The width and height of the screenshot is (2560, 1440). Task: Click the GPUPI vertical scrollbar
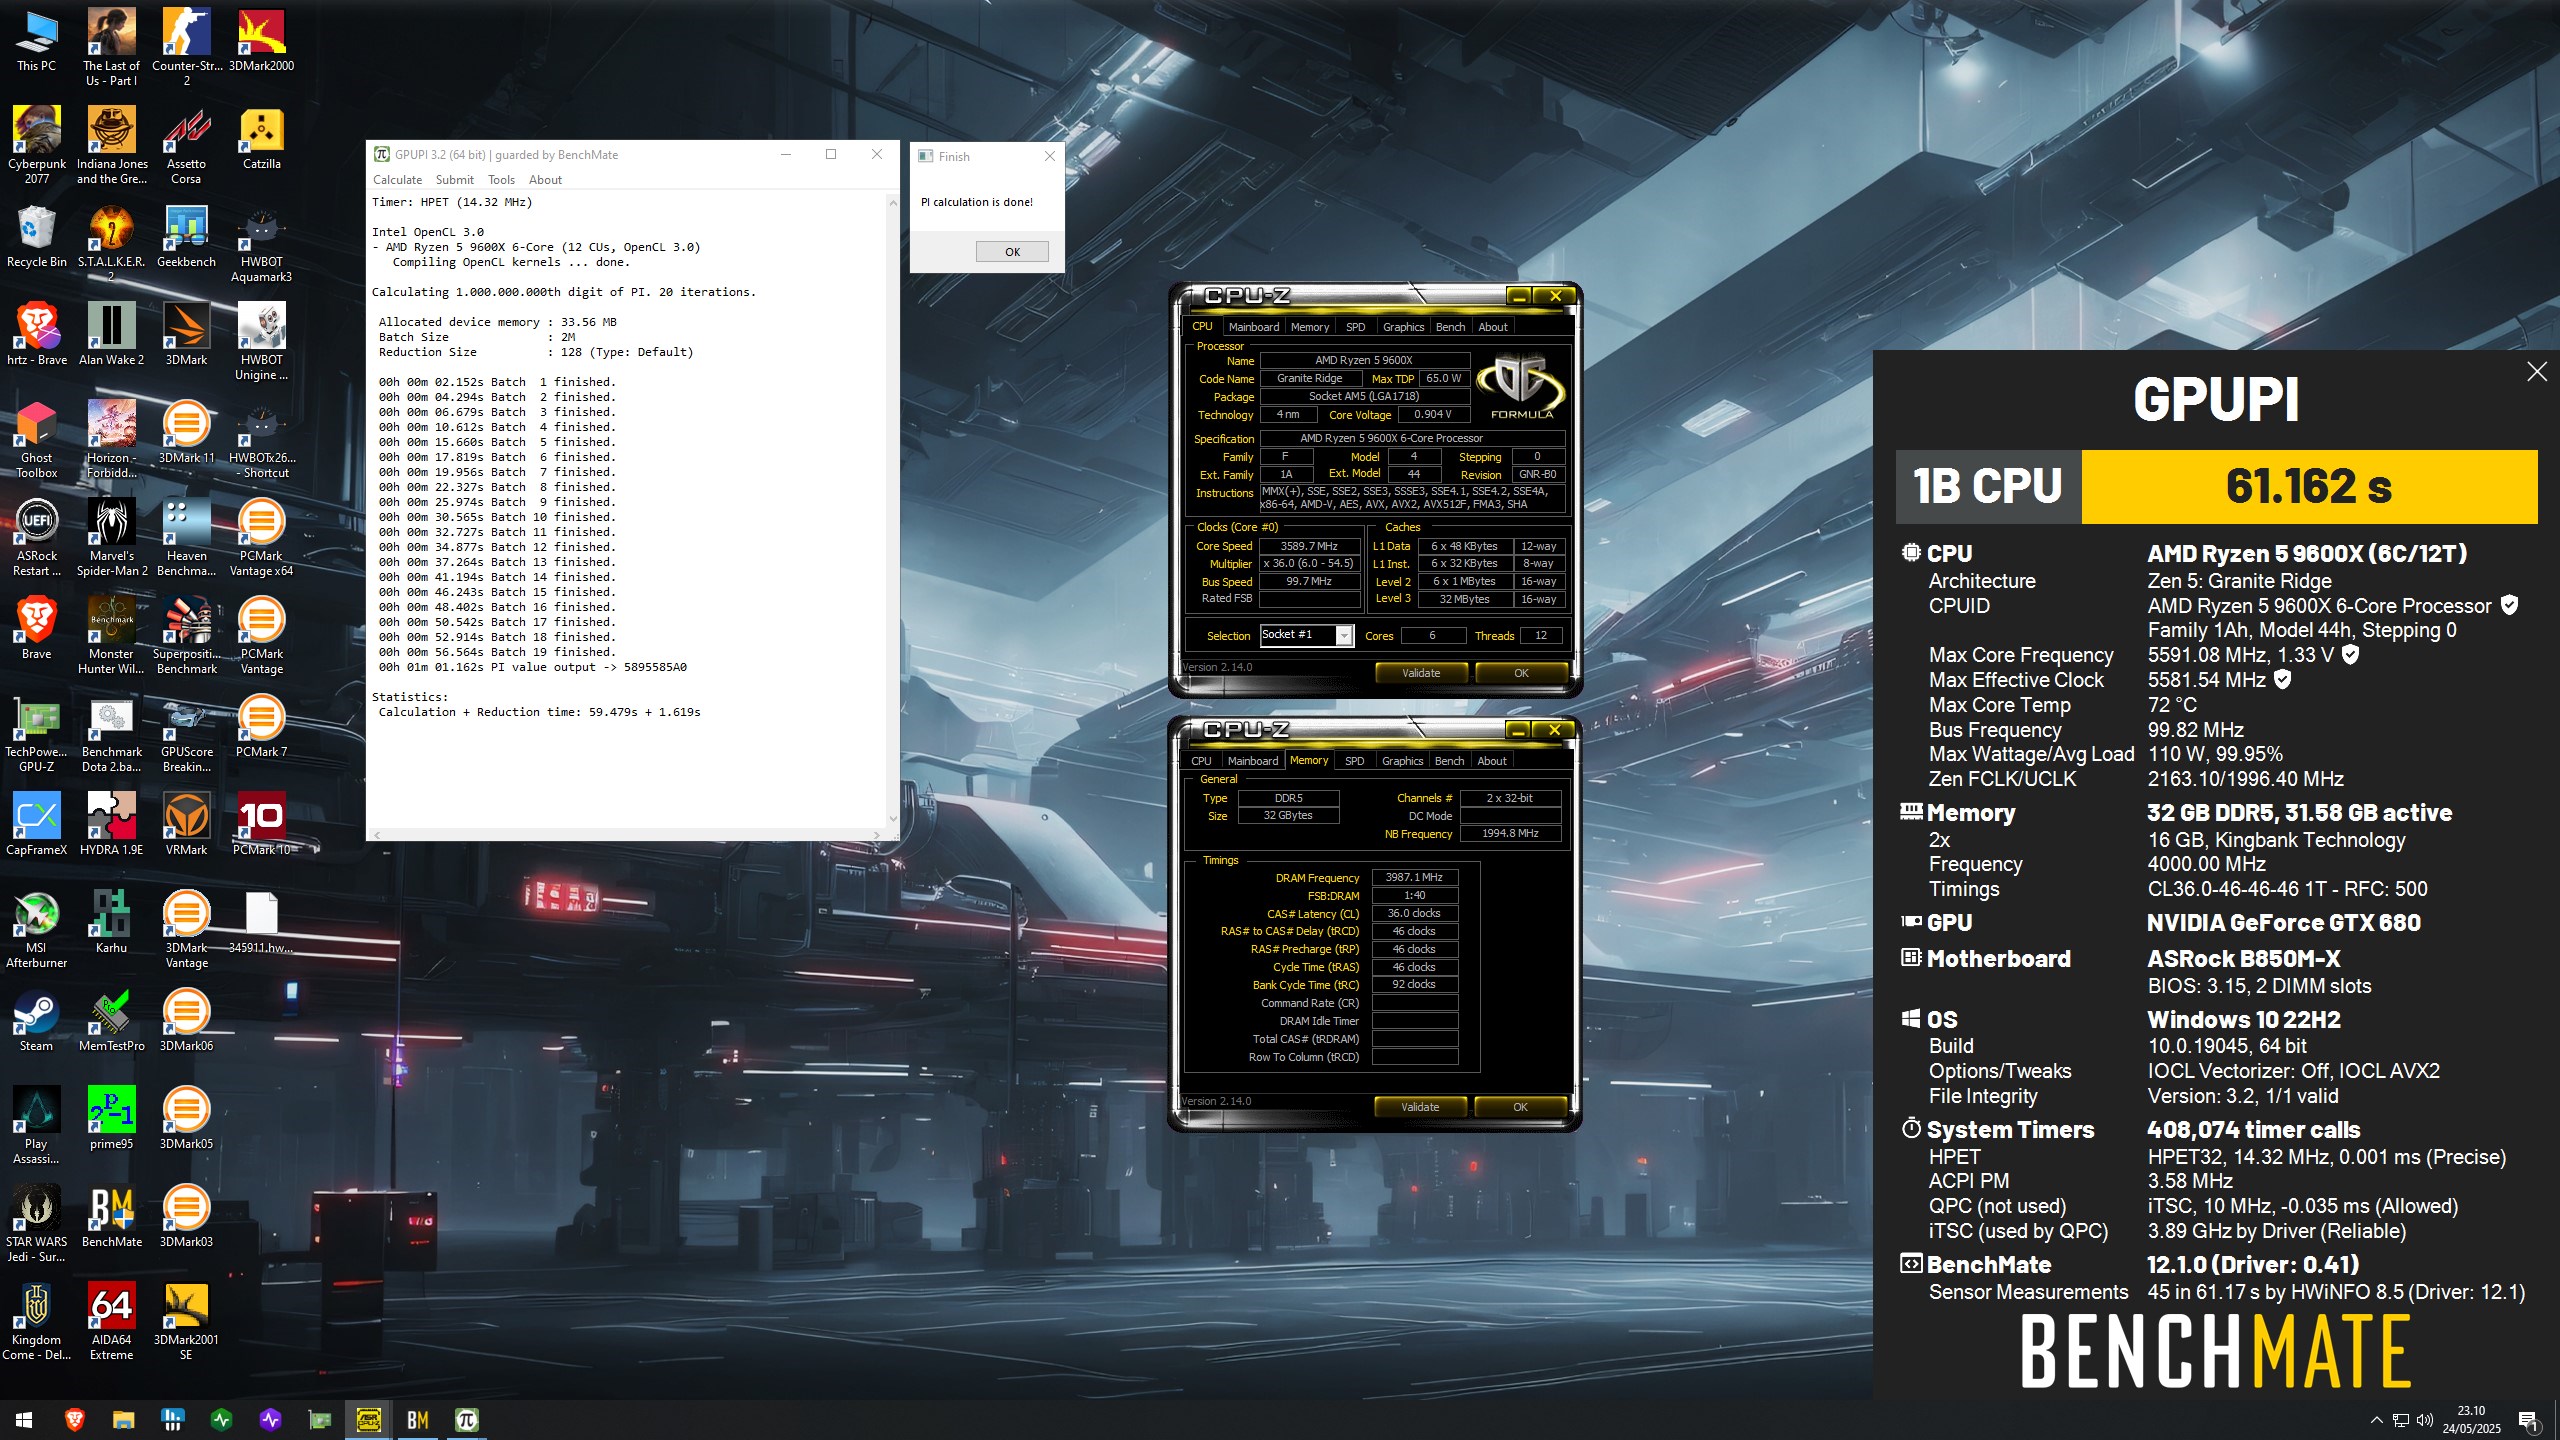[892, 510]
